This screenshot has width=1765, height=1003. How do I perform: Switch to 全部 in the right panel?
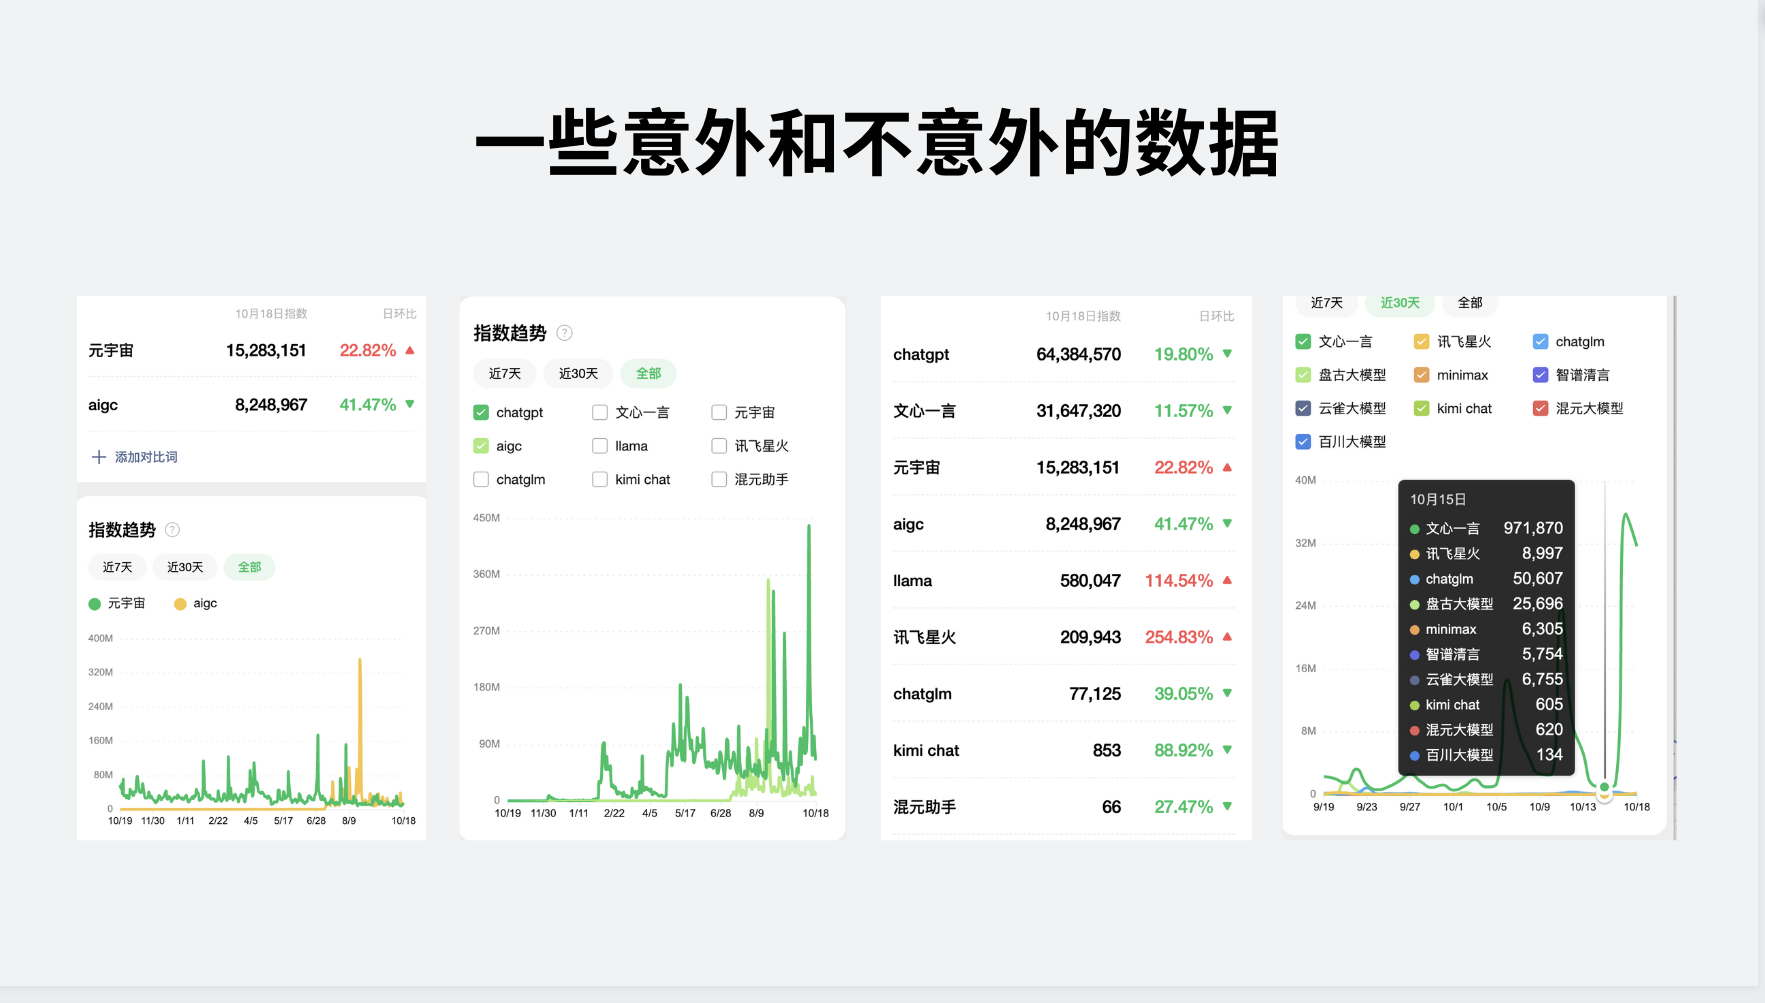pyautogui.click(x=1470, y=303)
